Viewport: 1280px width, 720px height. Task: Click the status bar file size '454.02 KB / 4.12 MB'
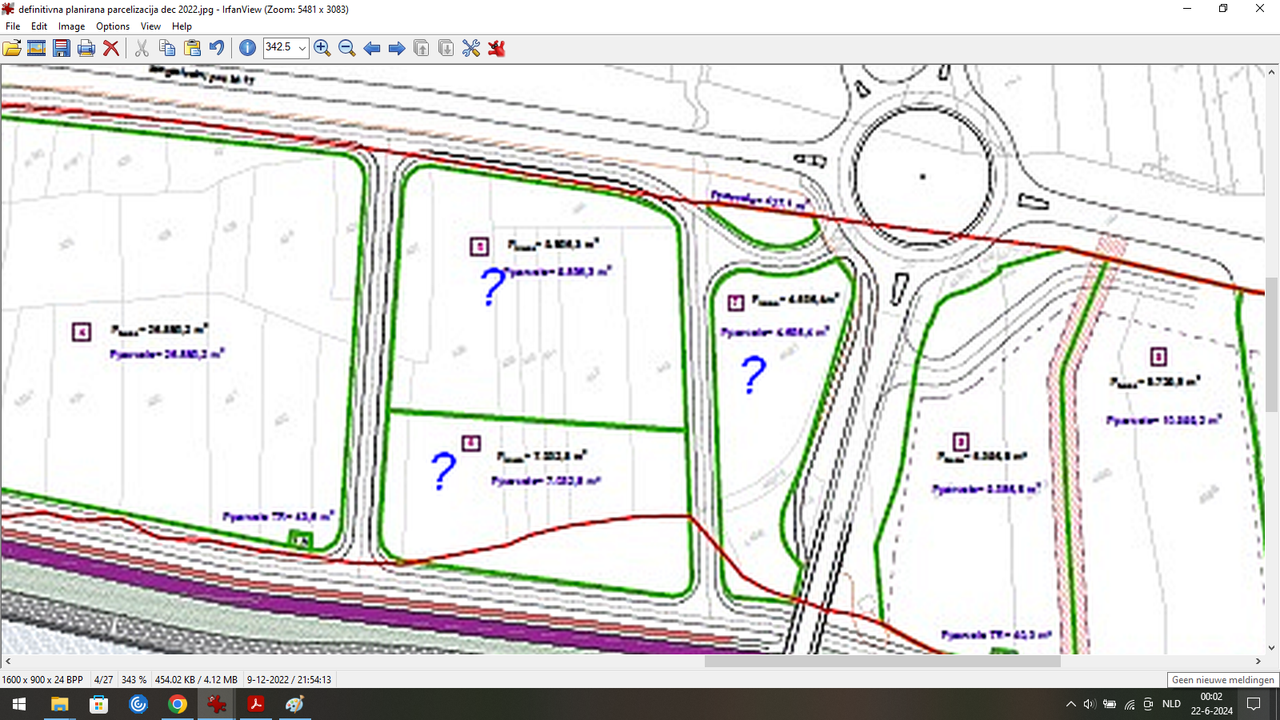pos(196,679)
